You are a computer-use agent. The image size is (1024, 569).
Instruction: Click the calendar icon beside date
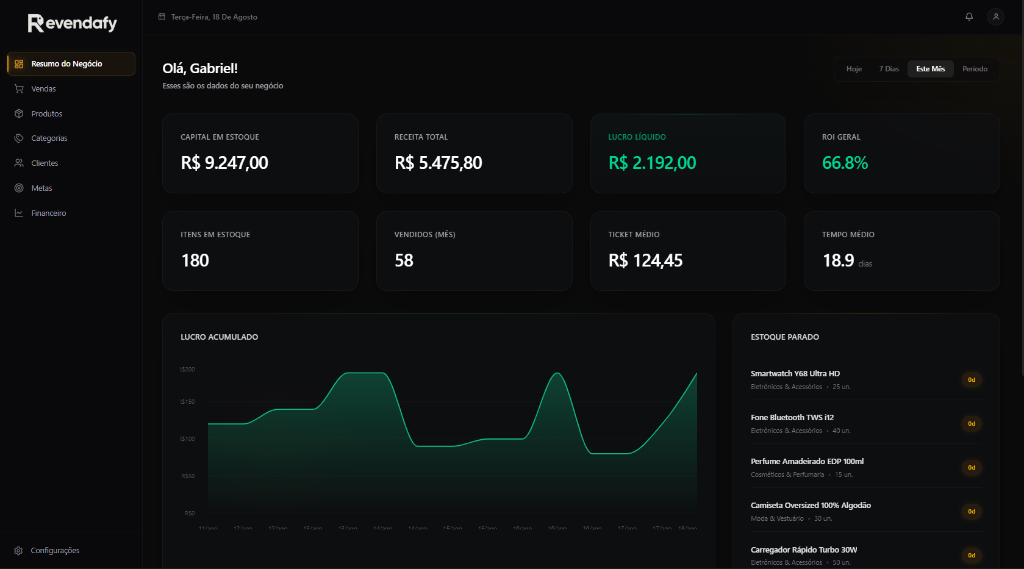point(162,17)
